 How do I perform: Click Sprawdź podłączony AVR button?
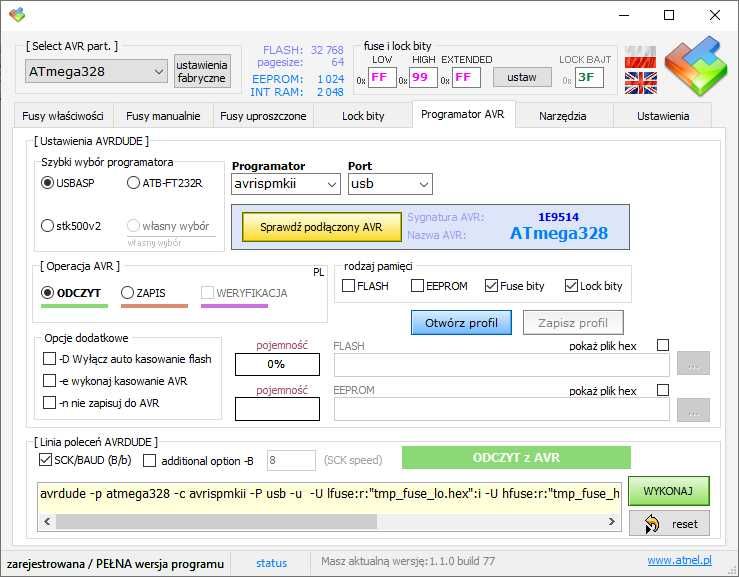point(321,227)
